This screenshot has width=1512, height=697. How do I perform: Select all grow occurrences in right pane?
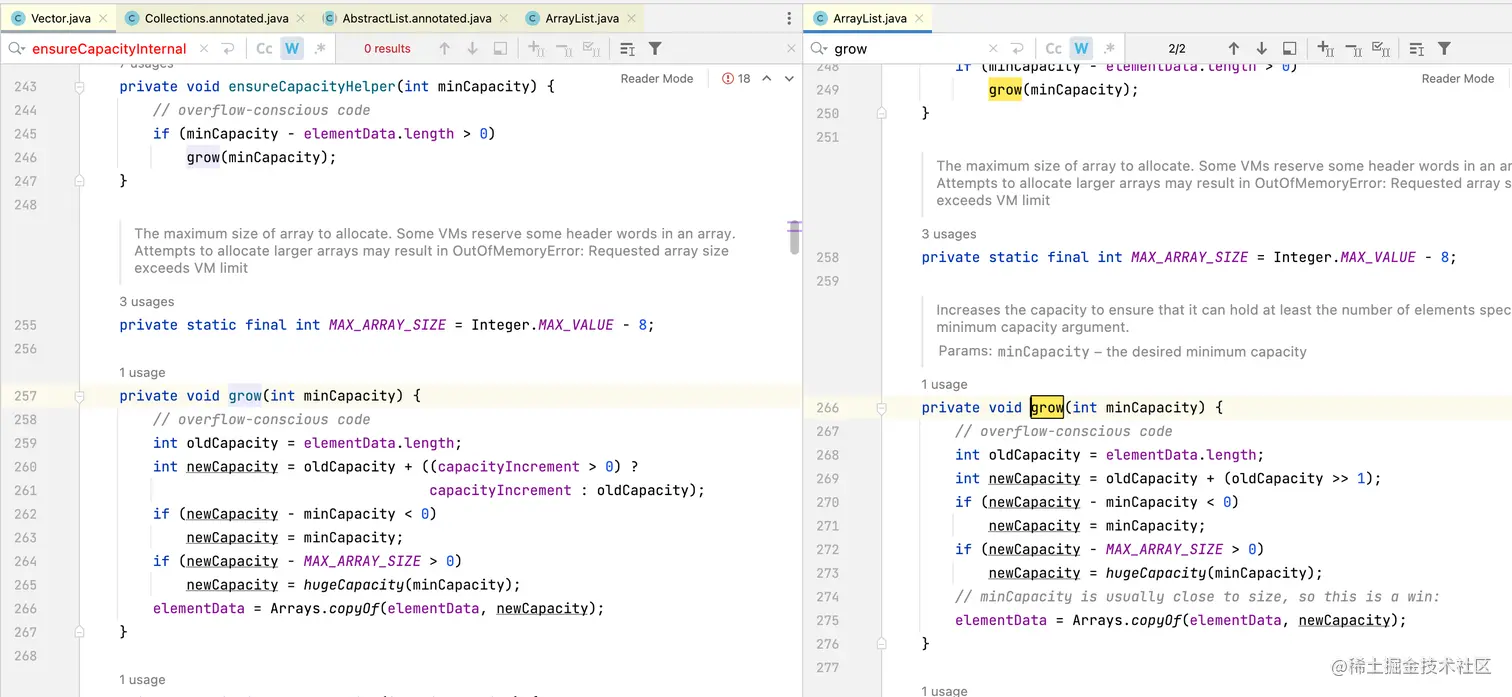(x=1381, y=48)
